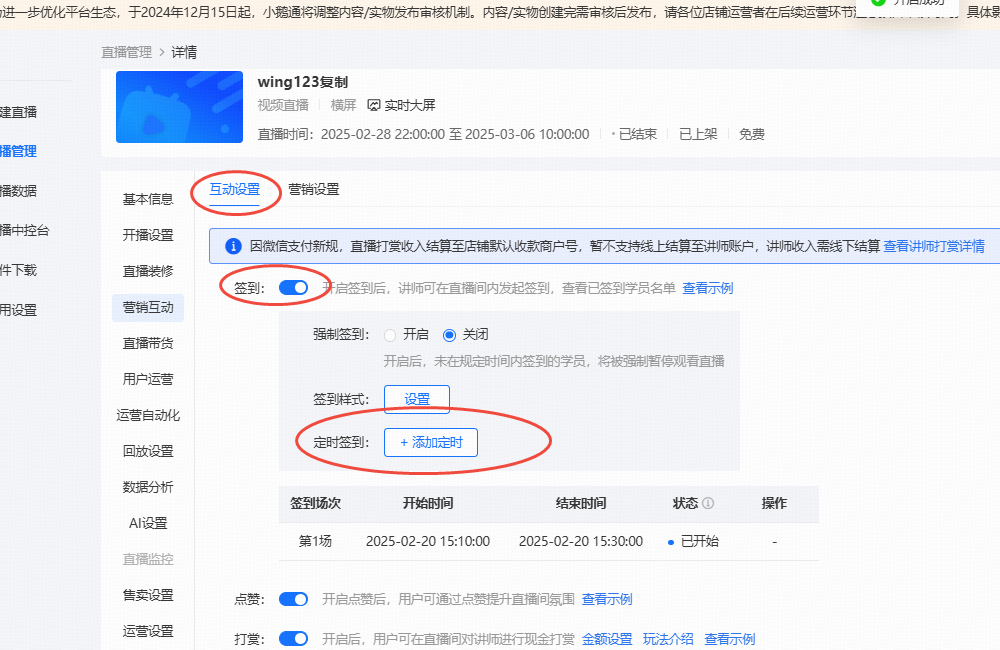Viewport: 1000px width, 650px height.
Task: Click the + 添加定时 button
Action: (x=430, y=443)
